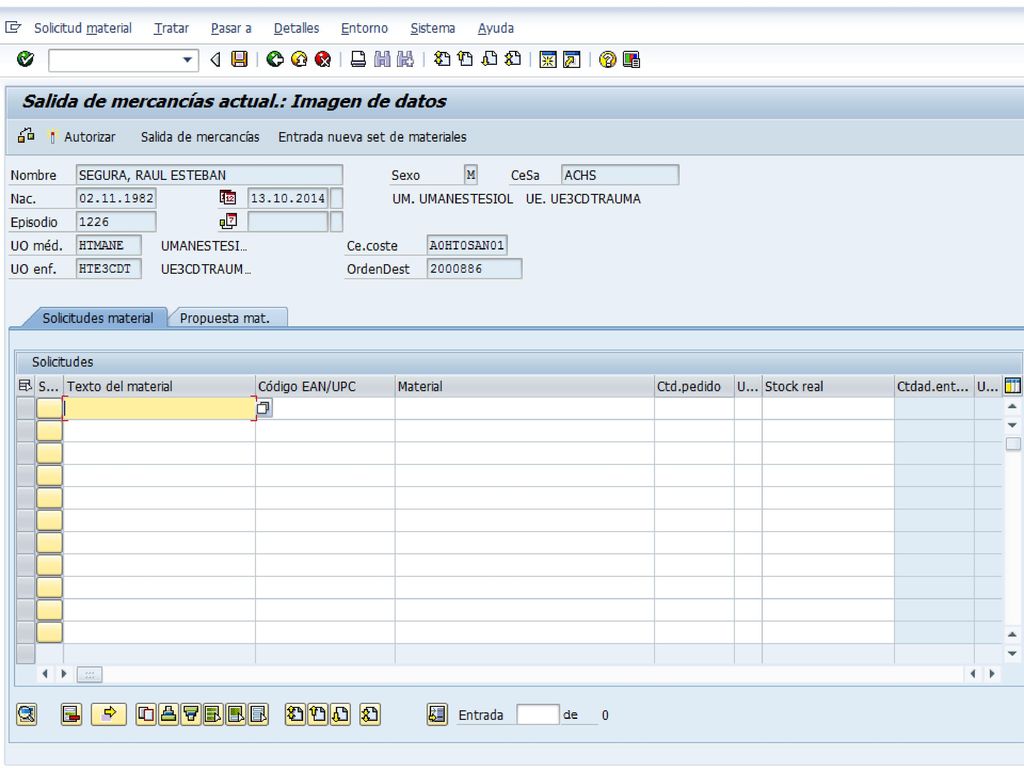Click the Print icon in top toolbar

tap(358, 59)
